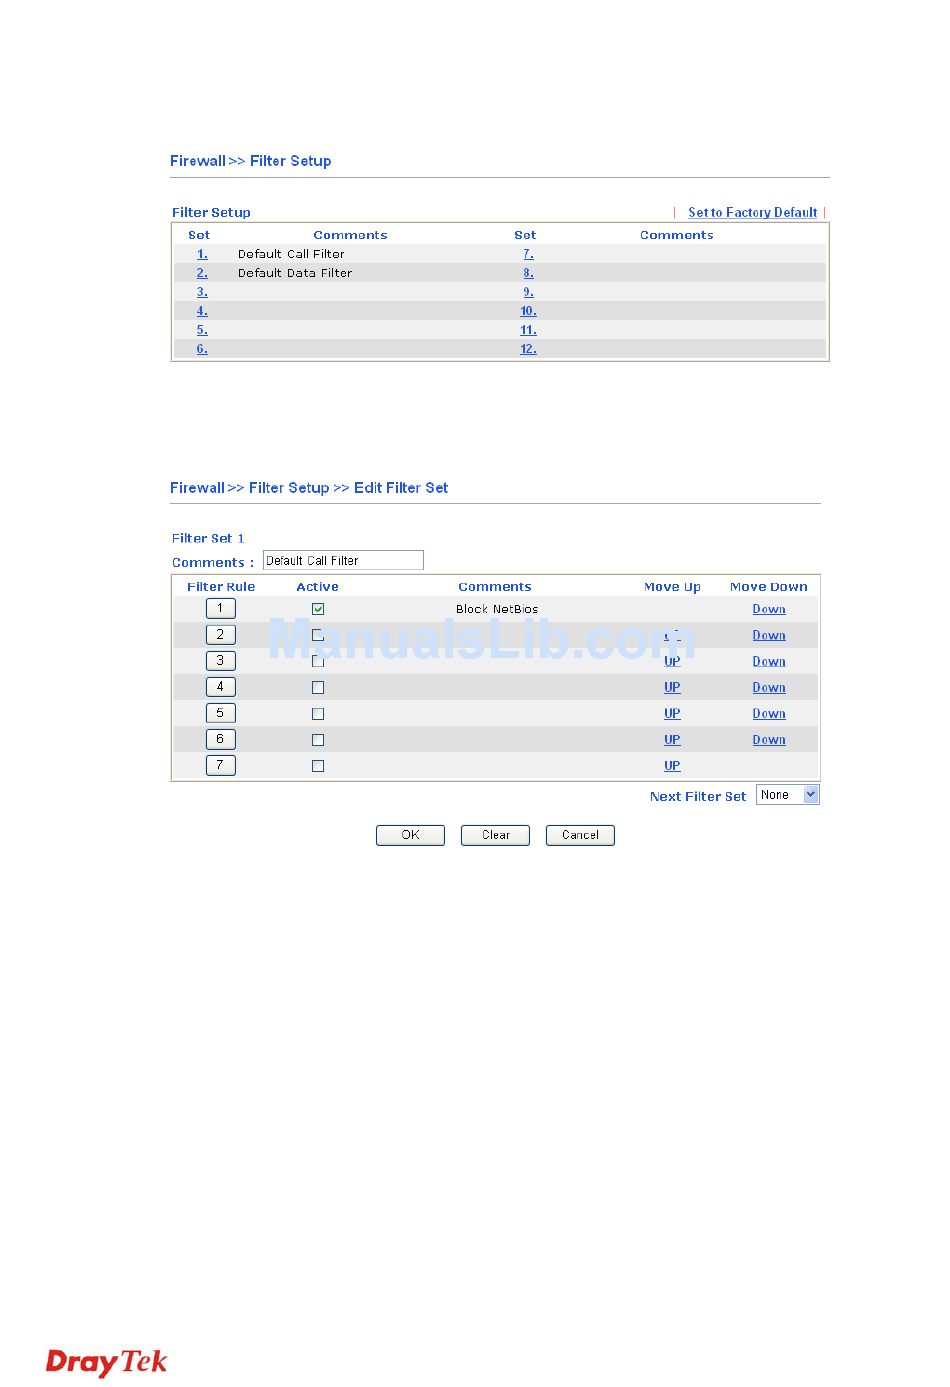Viewport: 950px width, 1387px height.
Task: Move rule 7 UP
Action: (x=672, y=766)
